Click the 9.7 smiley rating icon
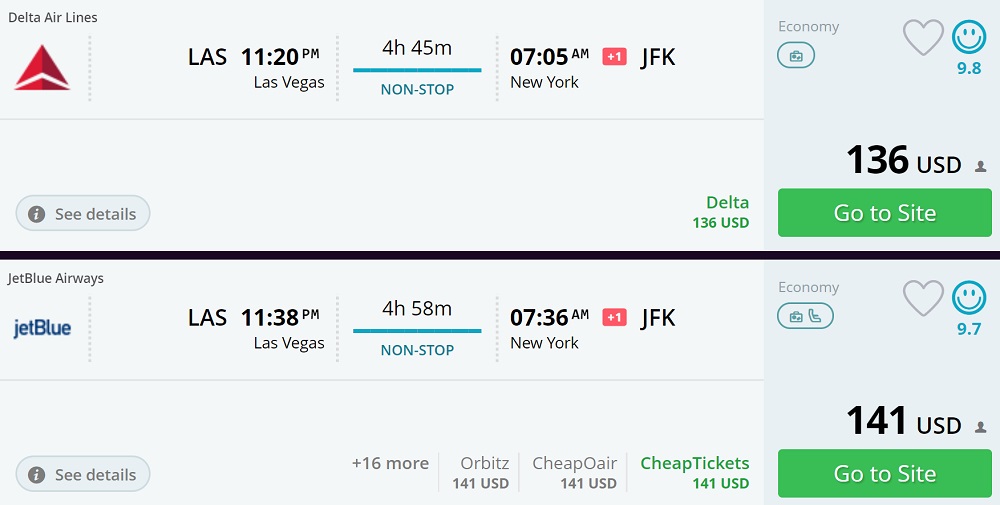The width and height of the screenshot is (1000, 505). point(968,298)
